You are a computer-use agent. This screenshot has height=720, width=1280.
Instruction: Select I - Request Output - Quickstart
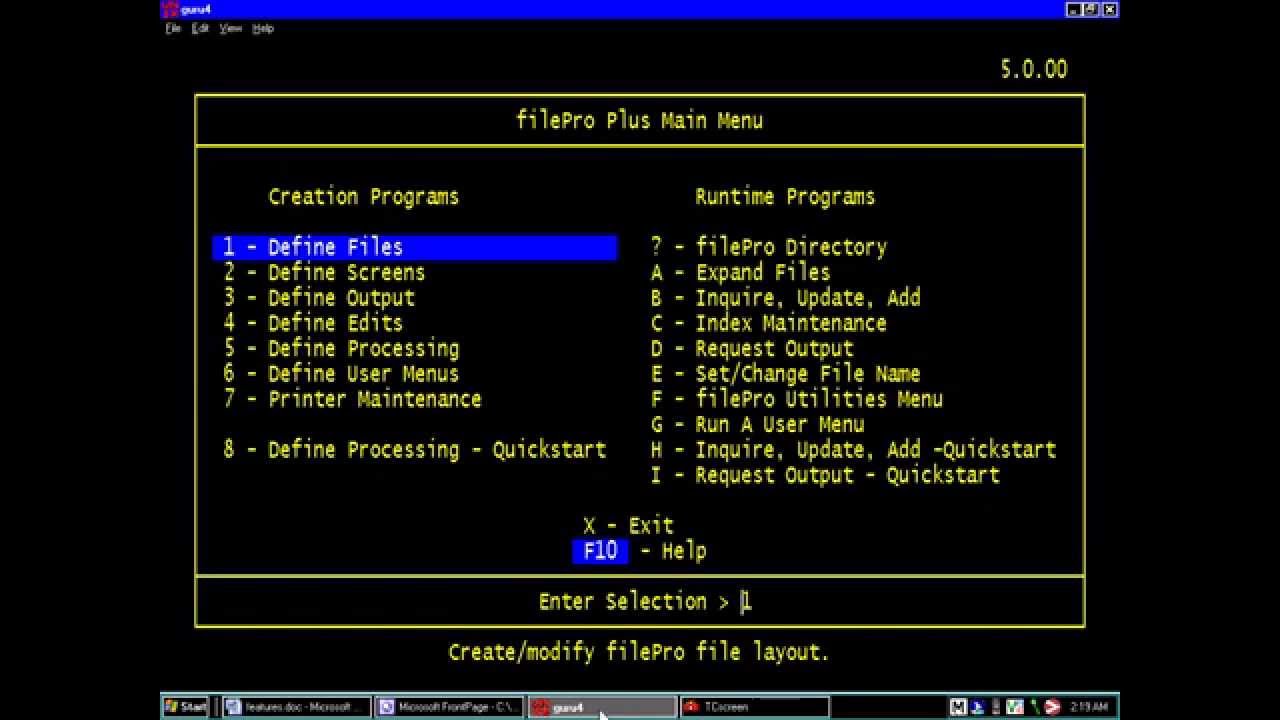pyautogui.click(x=825, y=475)
